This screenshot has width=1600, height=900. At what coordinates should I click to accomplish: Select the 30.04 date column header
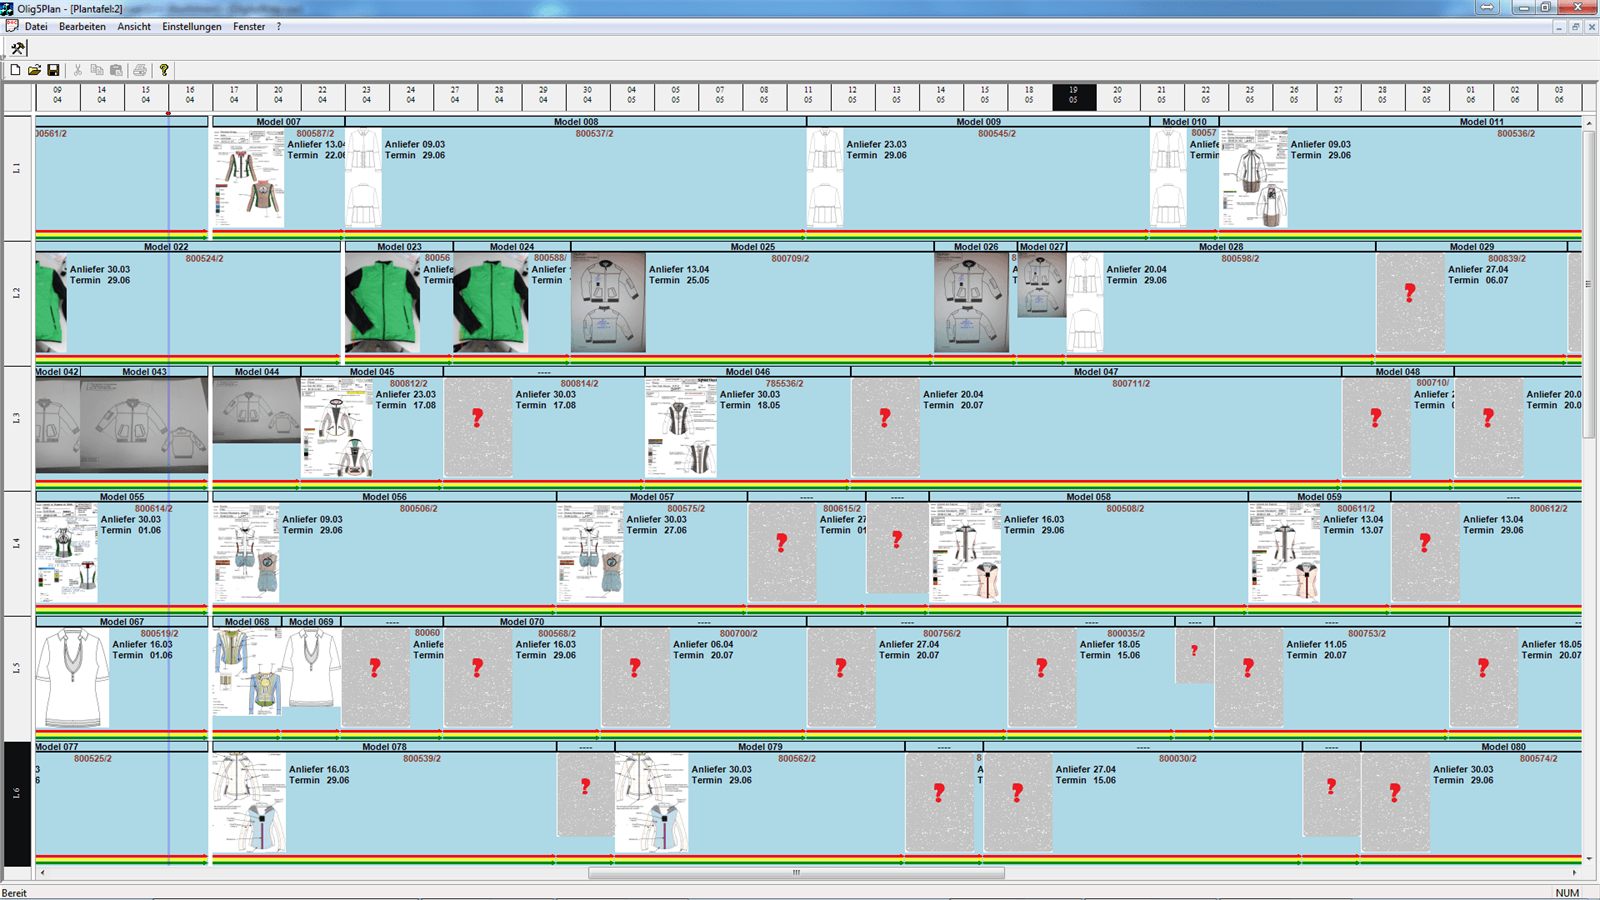point(587,96)
